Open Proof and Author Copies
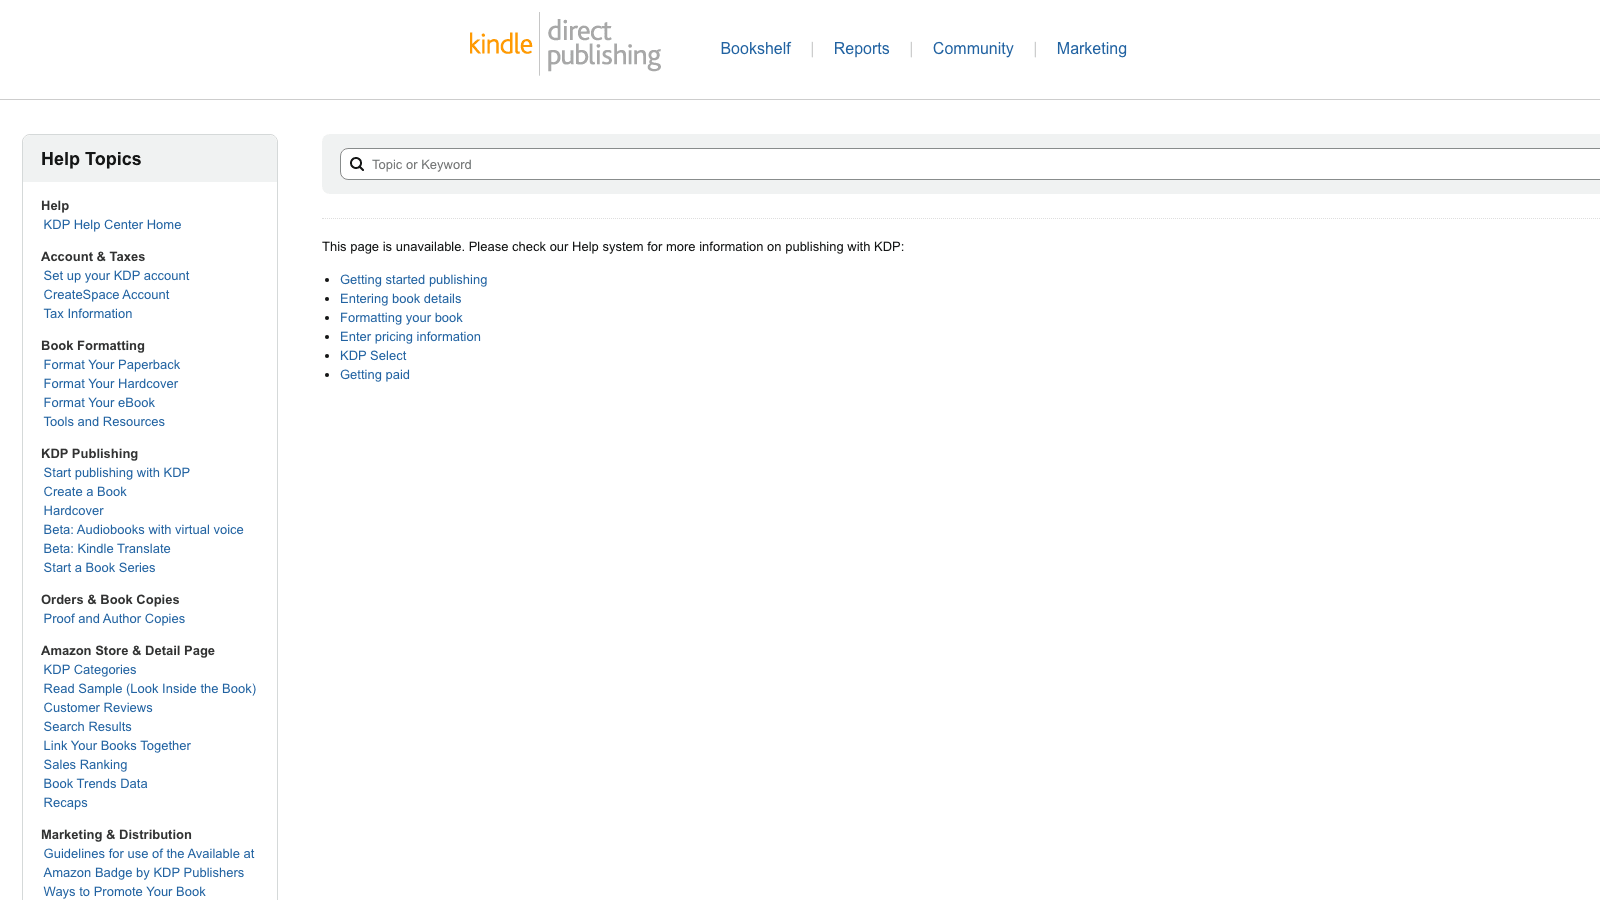This screenshot has width=1600, height=900. pos(114,619)
